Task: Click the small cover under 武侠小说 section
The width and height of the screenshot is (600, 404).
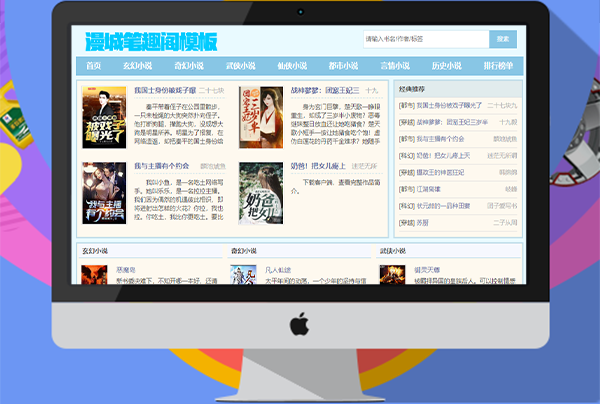Action: pyautogui.click(x=393, y=274)
